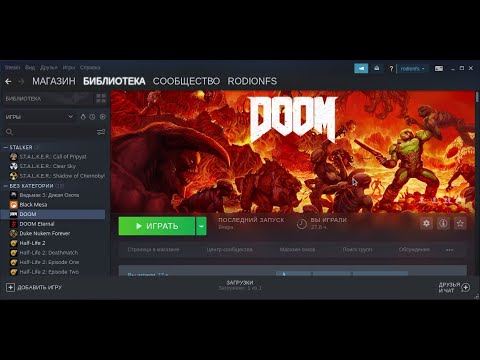
Task: Open DOOM information icon
Action: (443, 223)
